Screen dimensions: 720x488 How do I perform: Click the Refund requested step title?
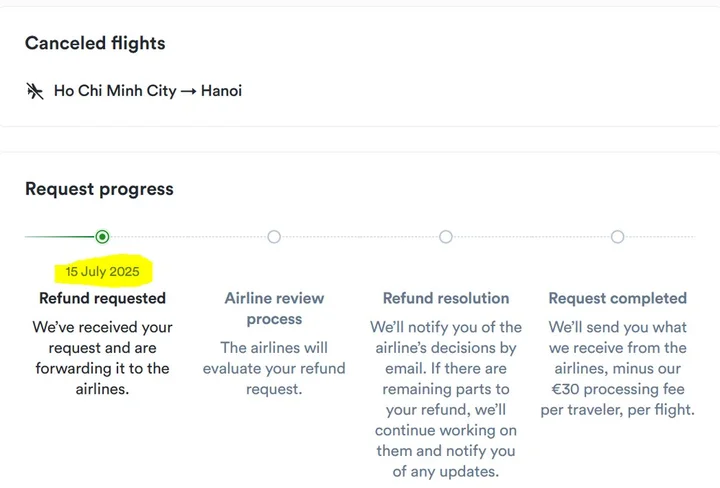click(102, 298)
